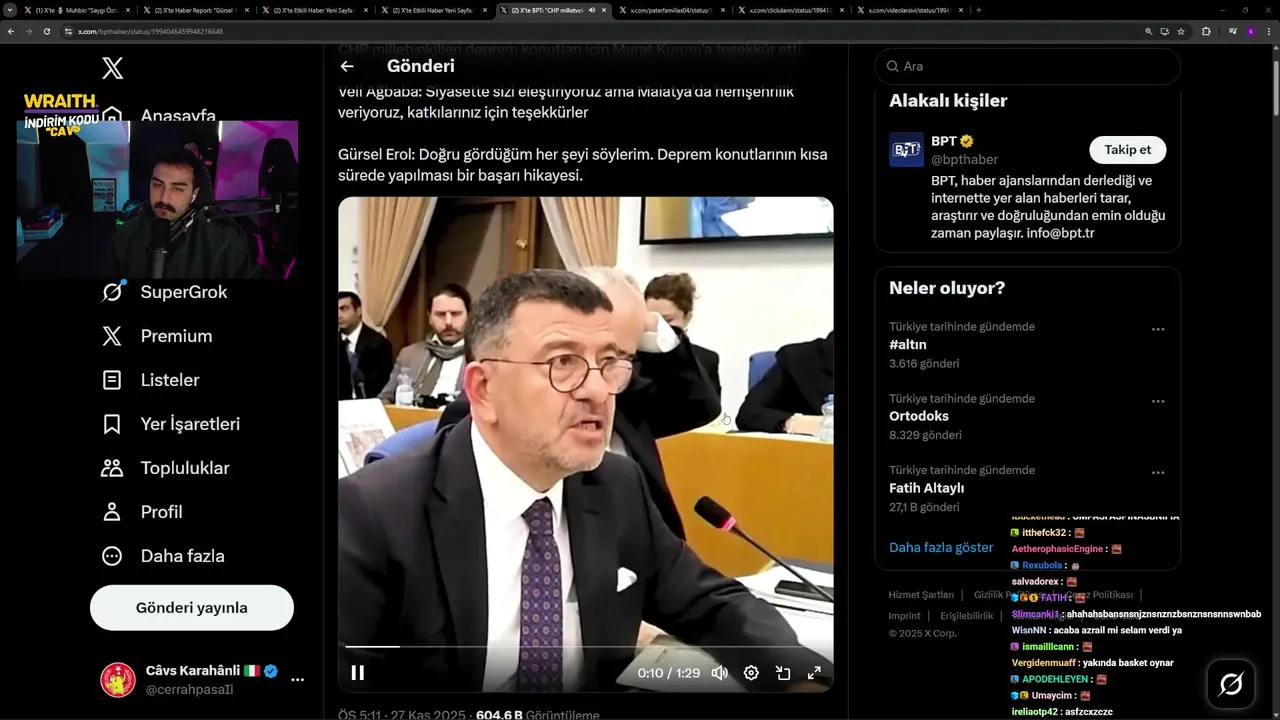Reload the page
Viewport: 1280px width, 720px height.
pos(46,31)
